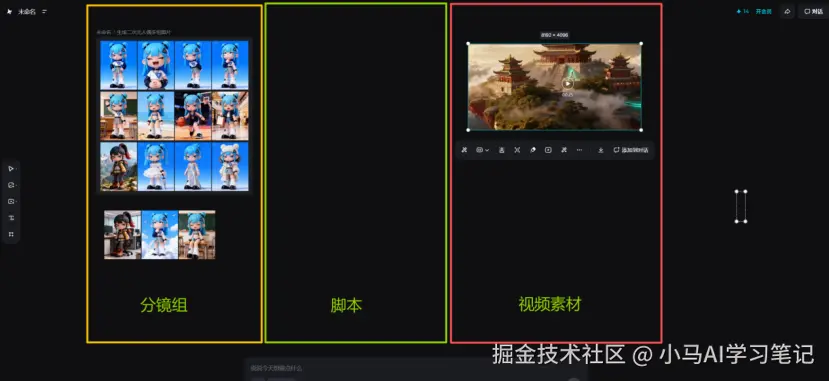
Task: Click the download icon in video toolbar
Action: pyautogui.click(x=601, y=150)
